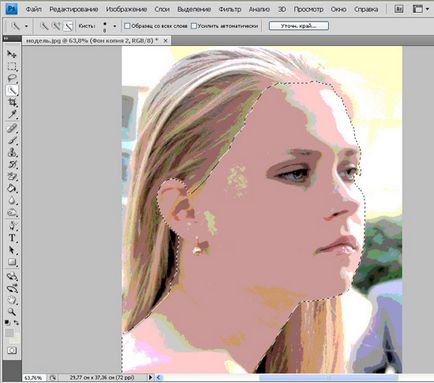Select the Brush tool
This screenshot has width=434, height=383.
click(12, 140)
